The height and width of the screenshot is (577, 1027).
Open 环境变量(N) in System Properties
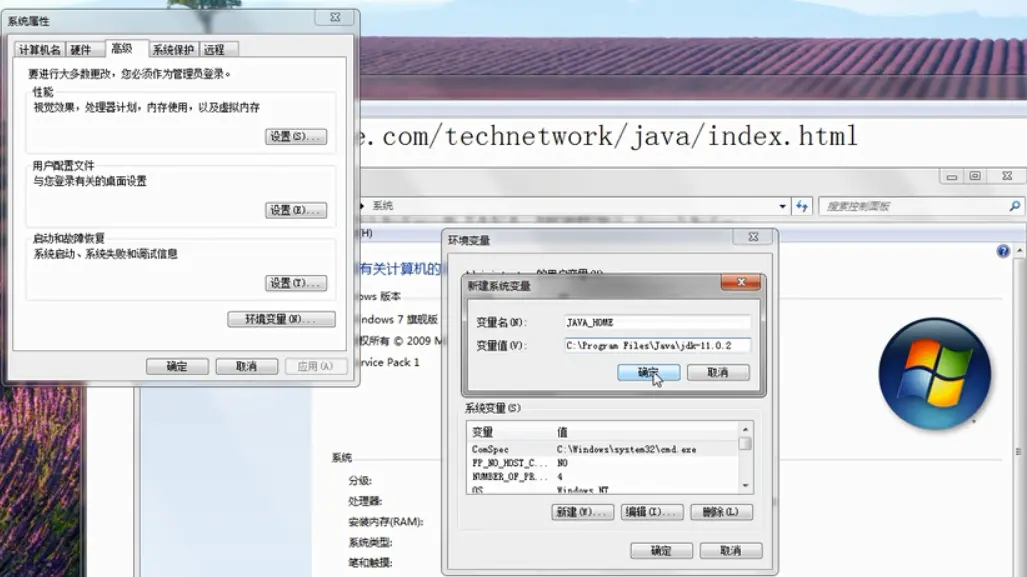point(281,319)
